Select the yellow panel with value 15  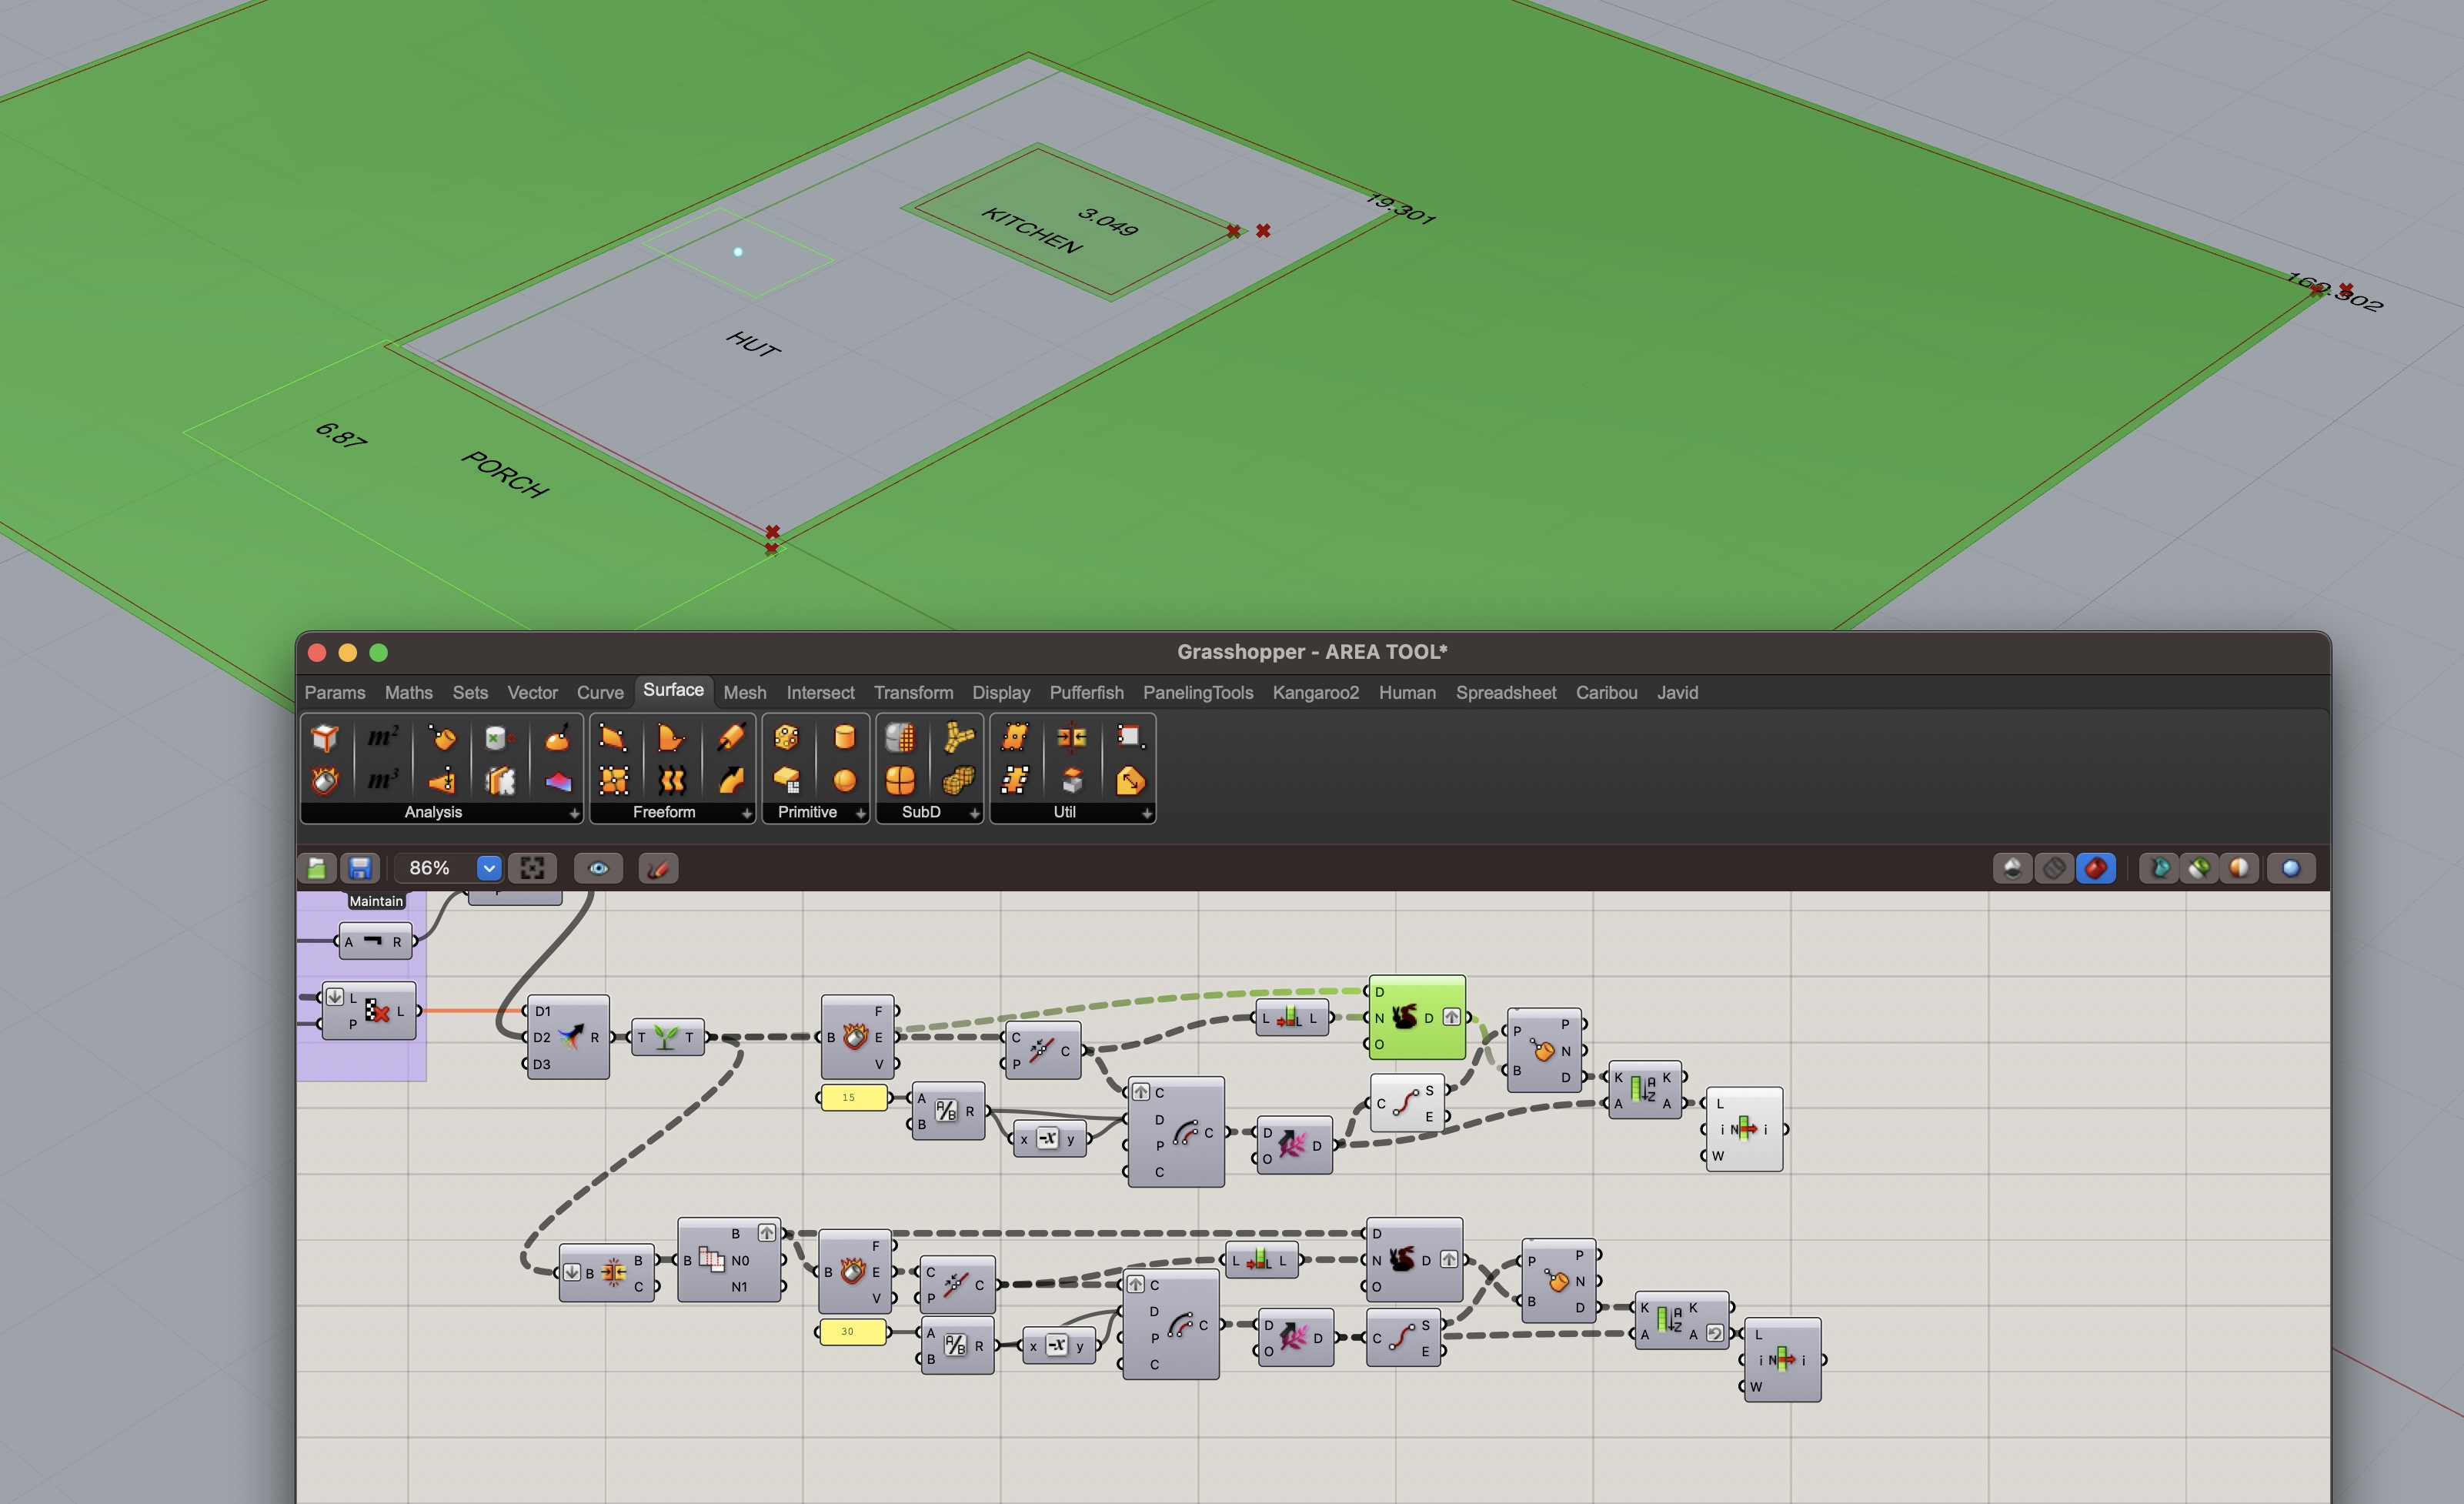[853, 1097]
